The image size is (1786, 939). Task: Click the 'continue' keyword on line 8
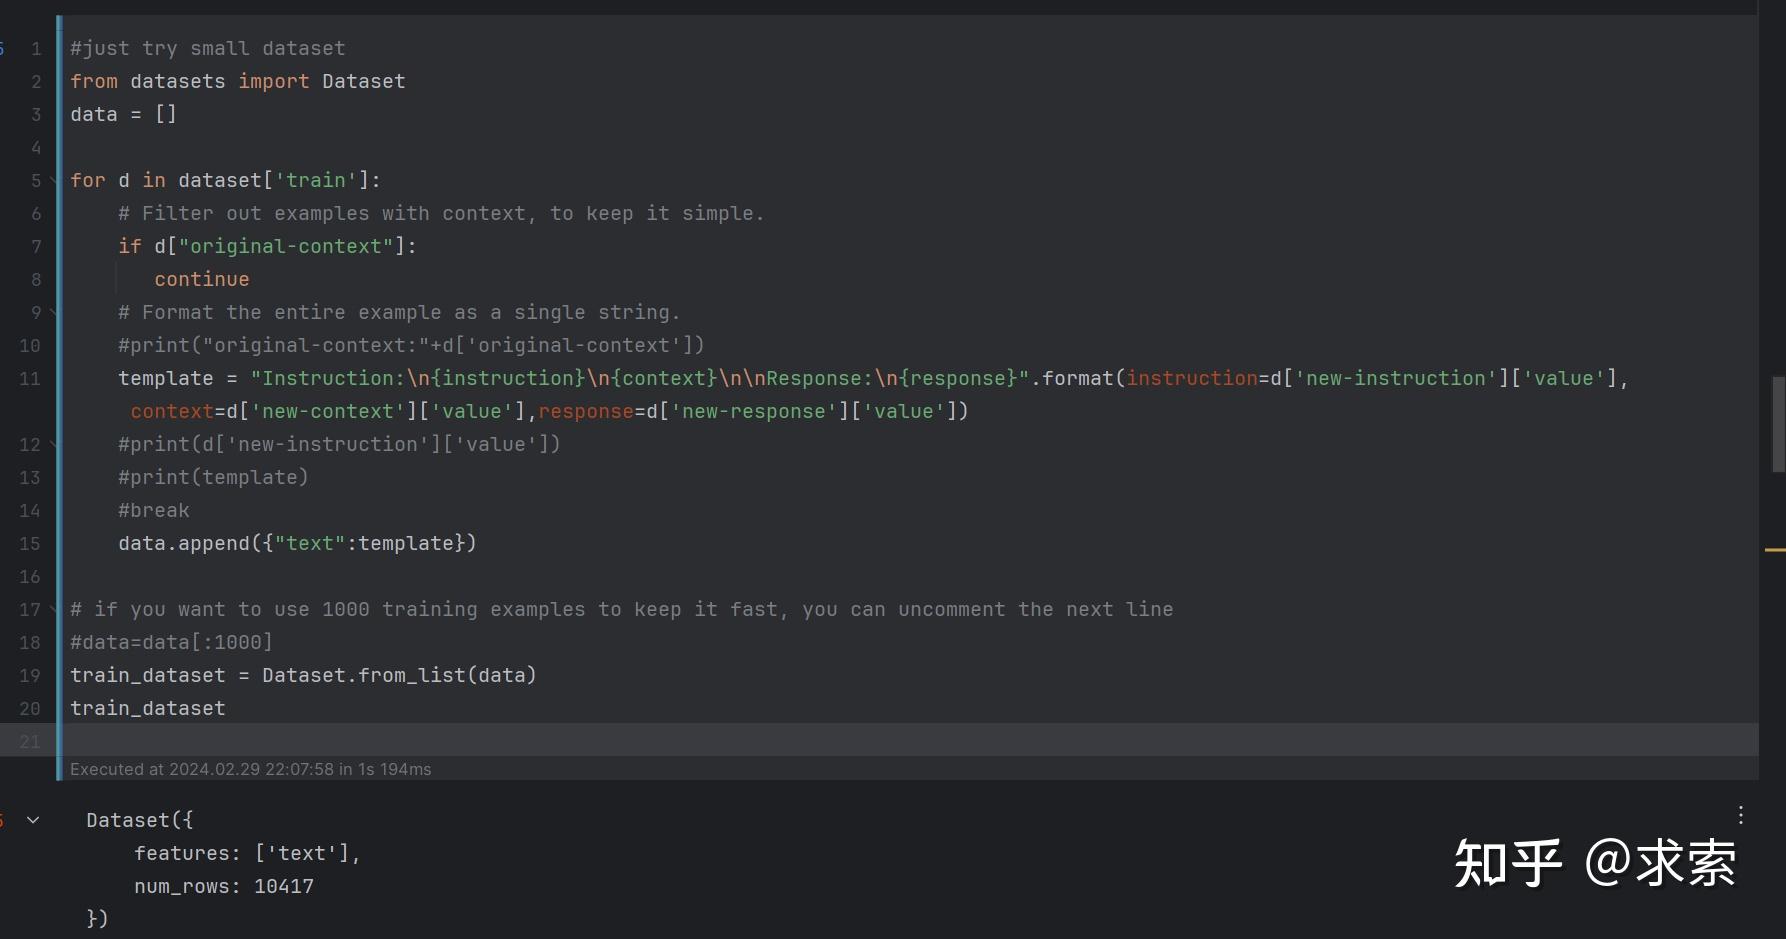pyautogui.click(x=202, y=279)
